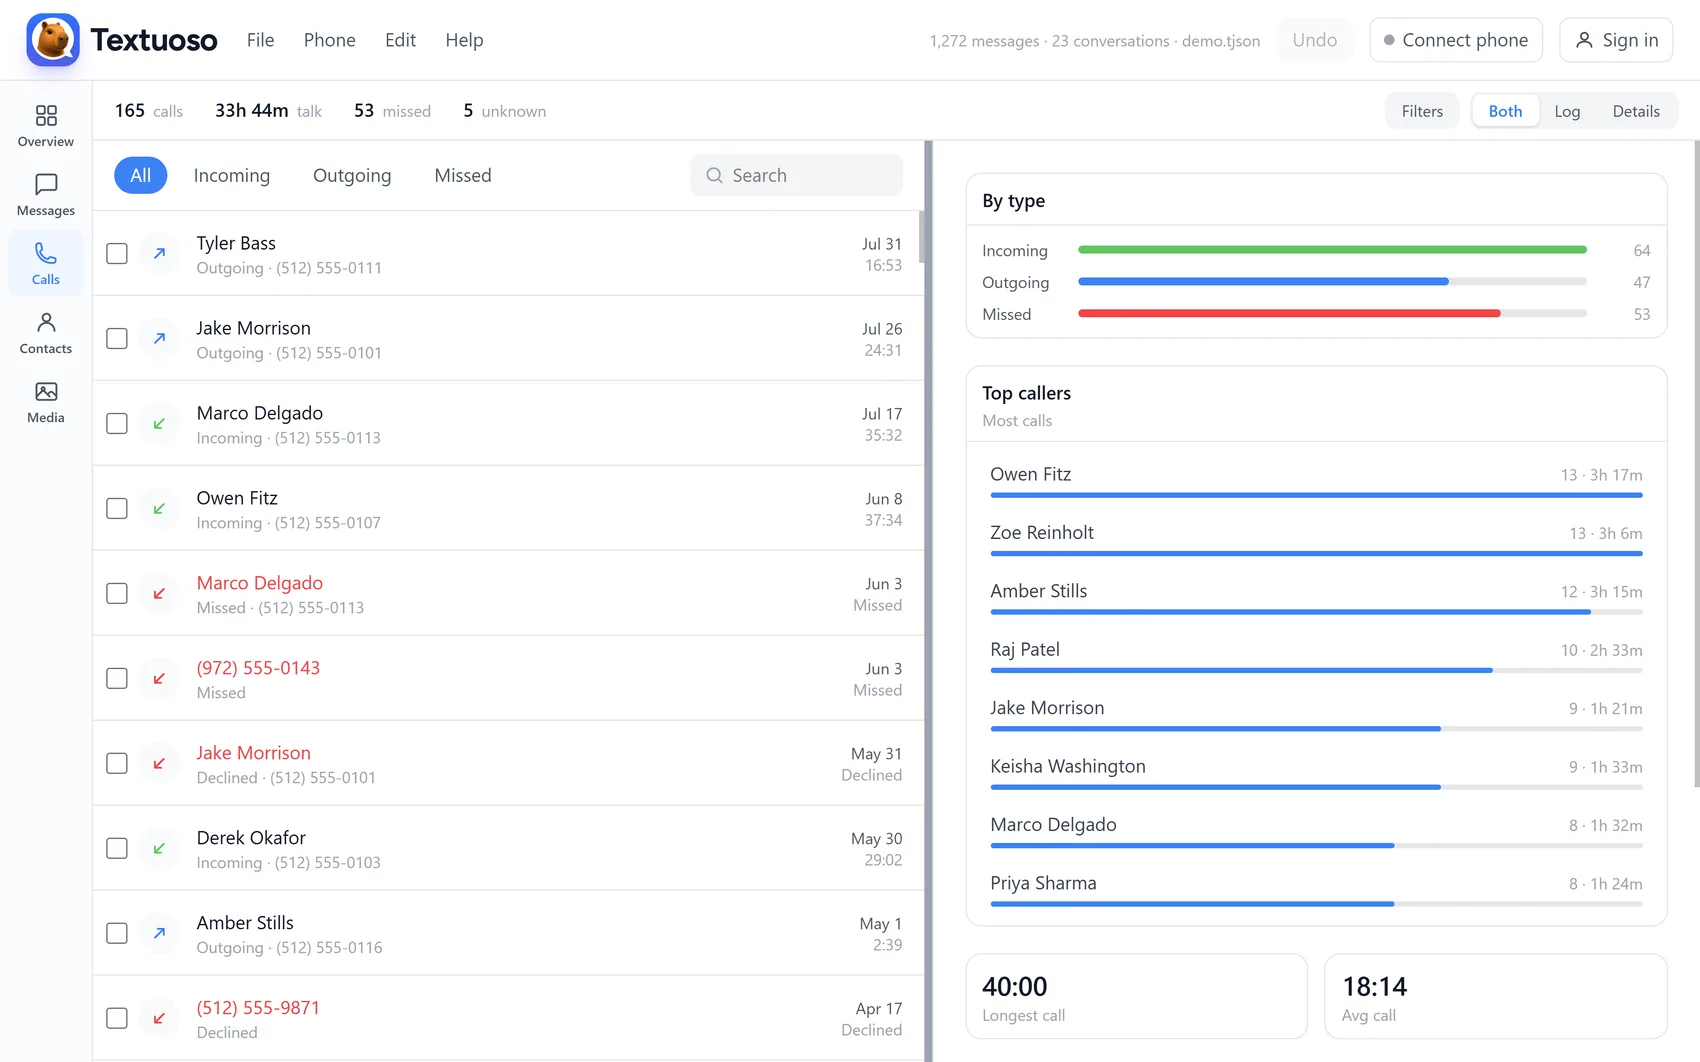This screenshot has height=1062, width=1700.
Task: Select the Amber Stills call checkbox
Action: pos(117,934)
